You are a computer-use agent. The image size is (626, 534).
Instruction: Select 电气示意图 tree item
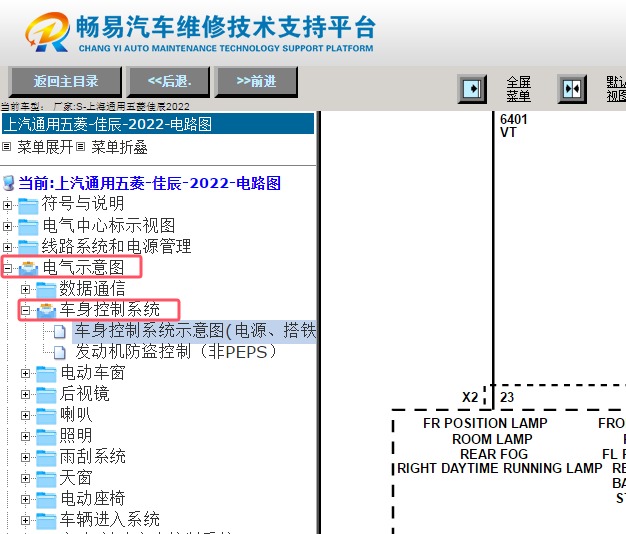click(x=83, y=267)
